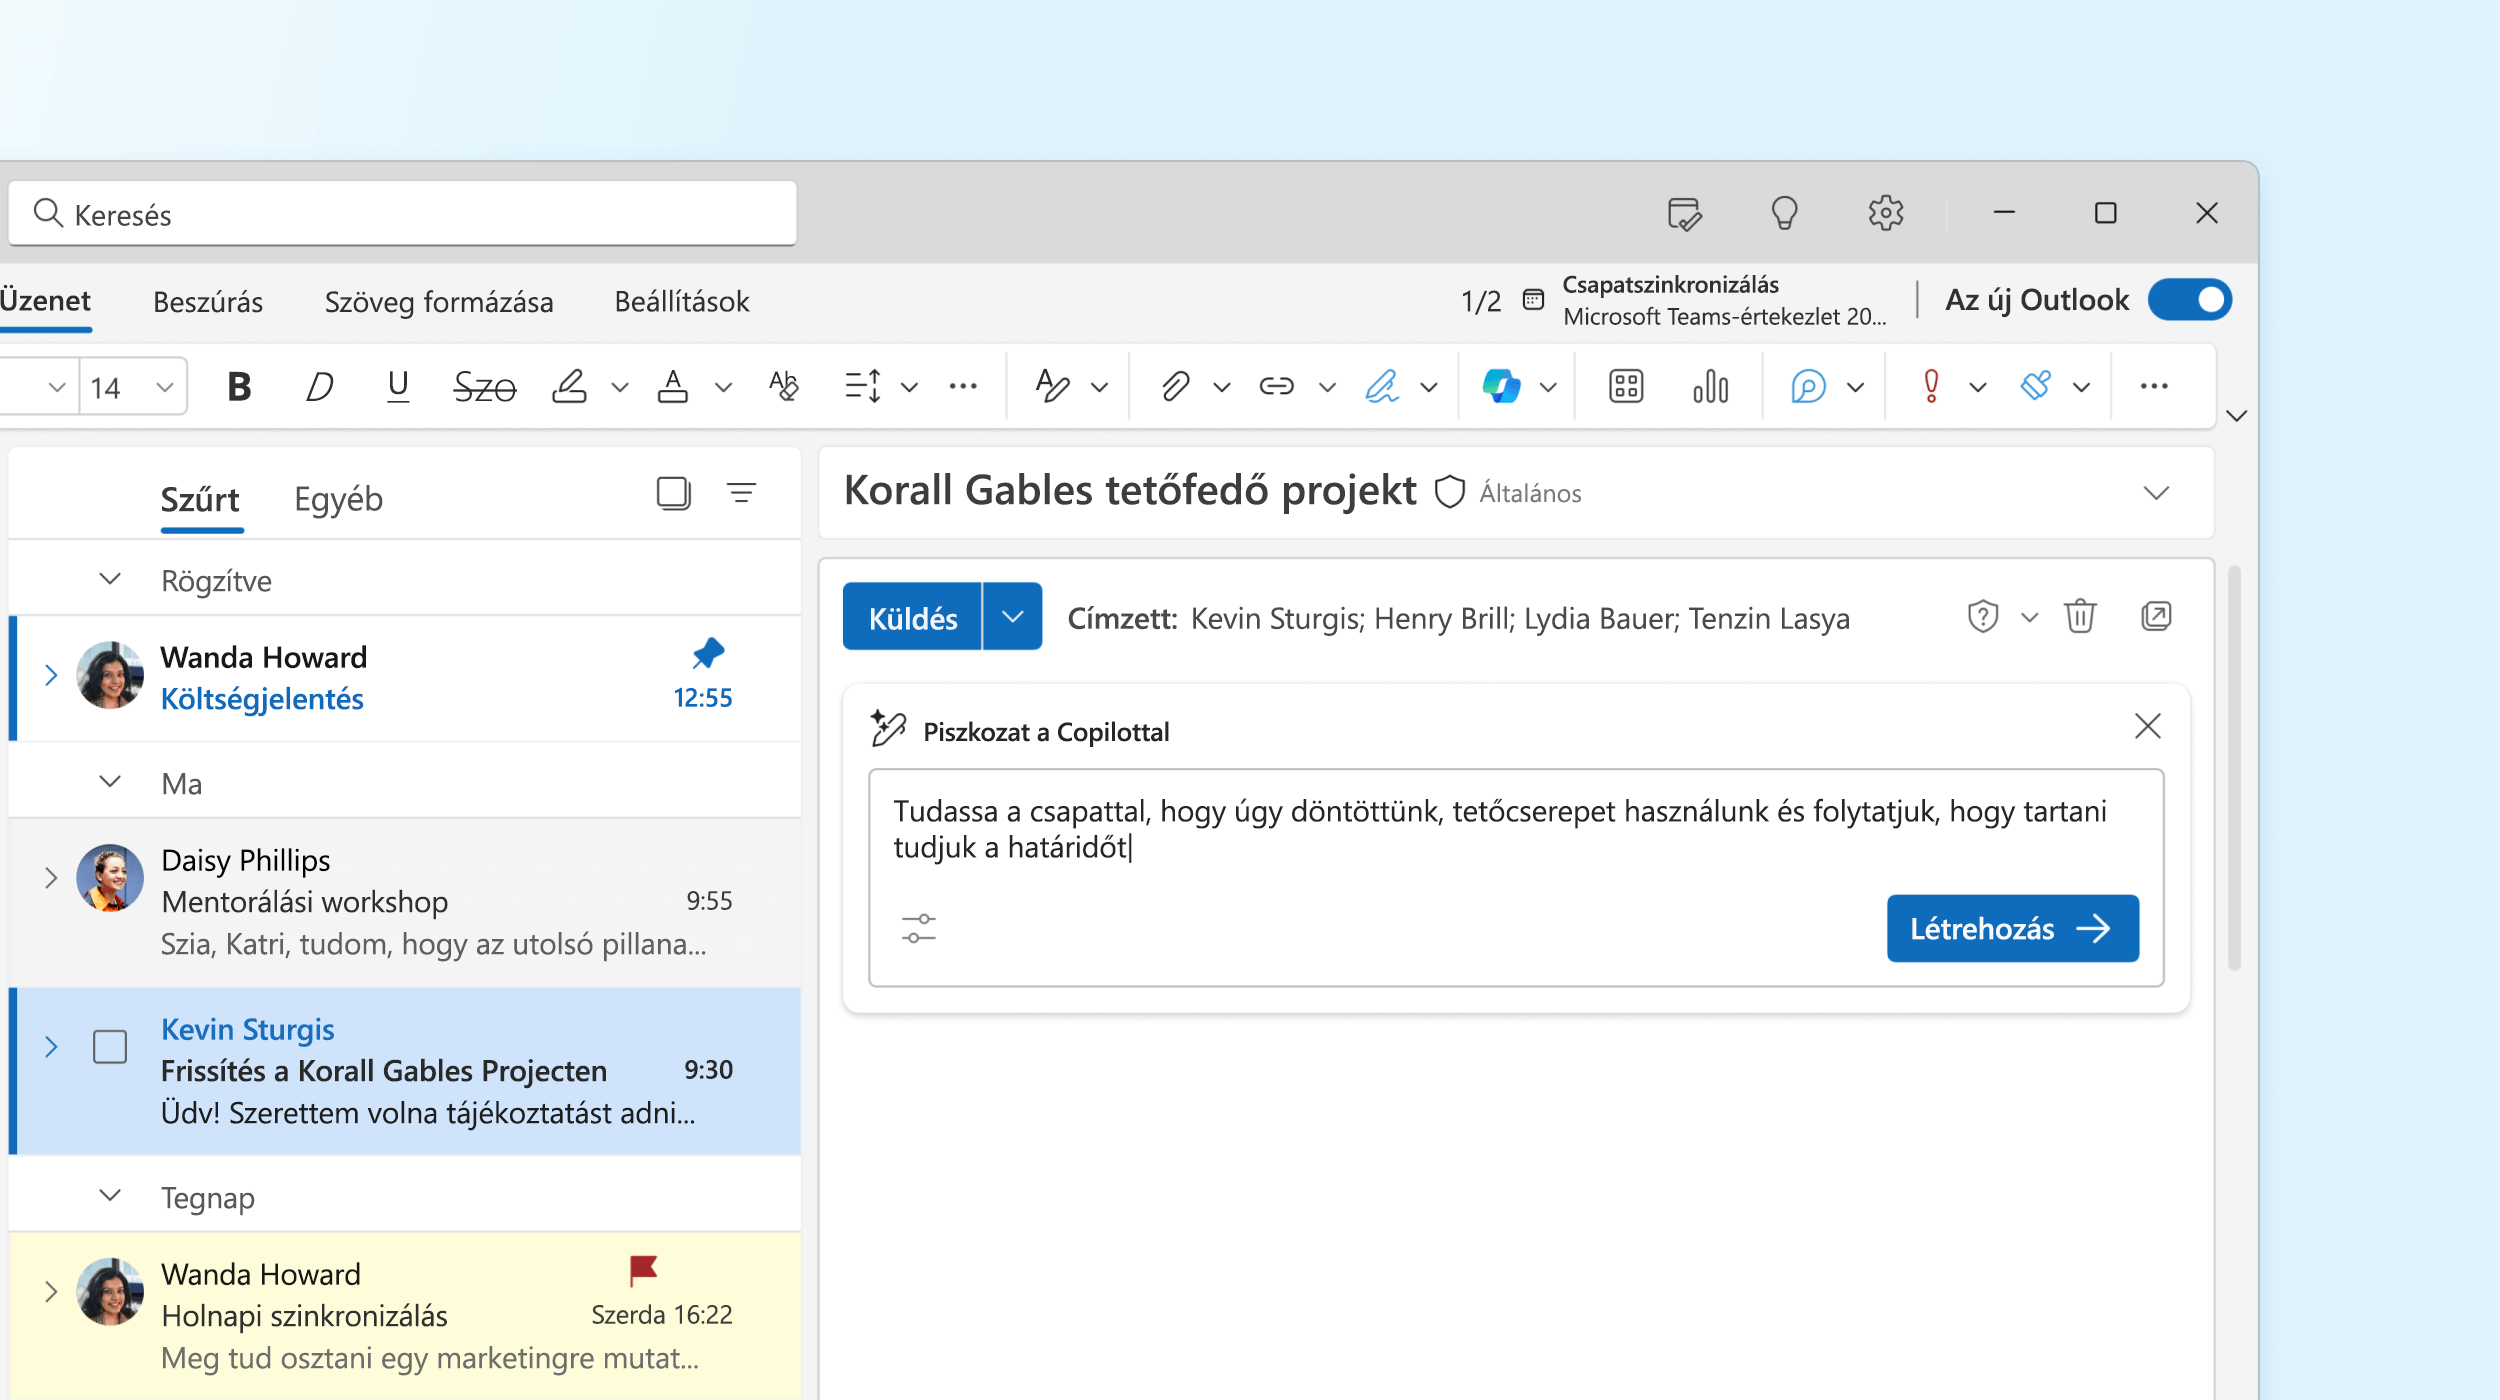Discard draft with trash icon

[2080, 616]
